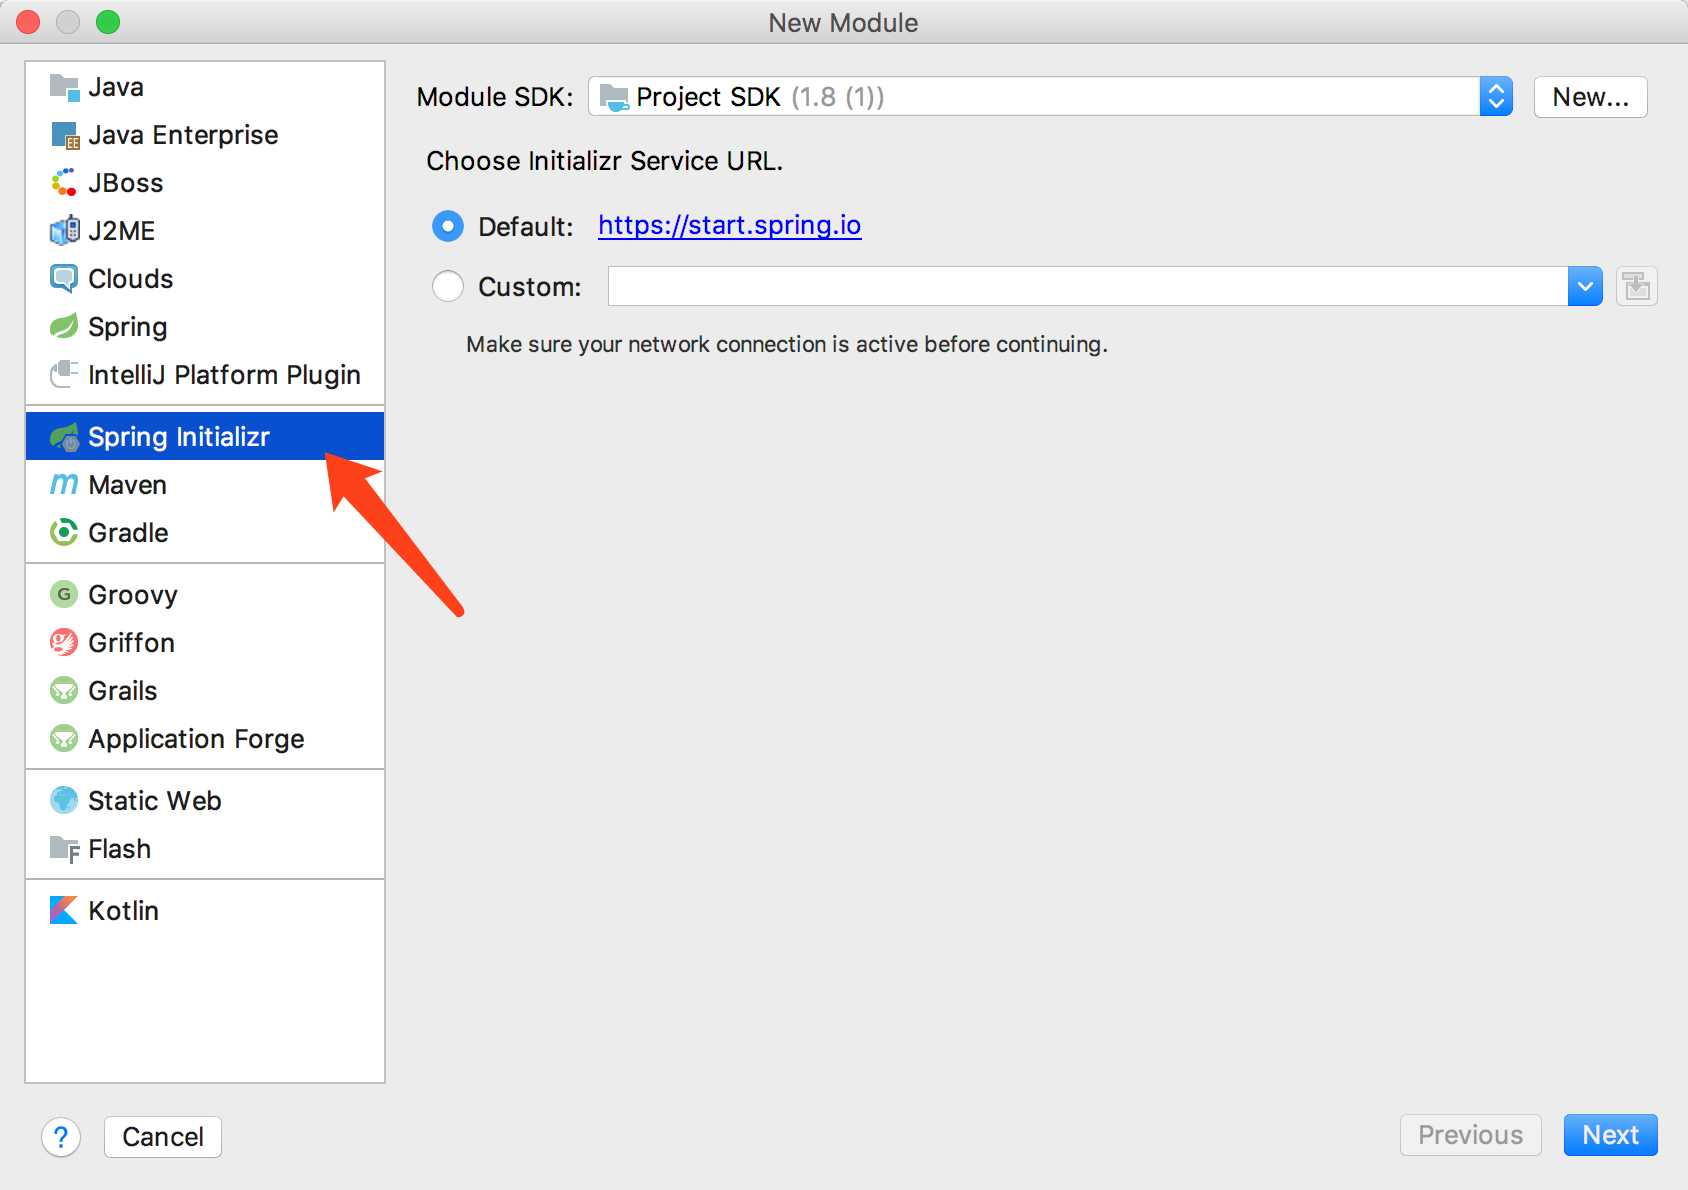The width and height of the screenshot is (1688, 1190).
Task: Select the Maven module type
Action: tap(205, 485)
